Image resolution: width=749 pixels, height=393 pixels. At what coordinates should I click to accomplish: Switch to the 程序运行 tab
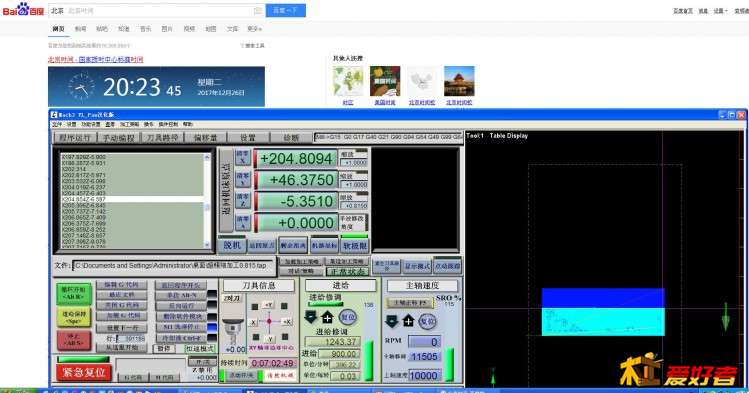[75, 138]
